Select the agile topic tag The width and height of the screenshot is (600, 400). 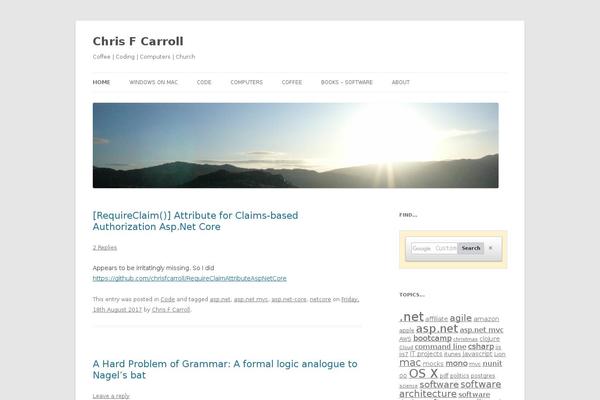[x=460, y=318]
